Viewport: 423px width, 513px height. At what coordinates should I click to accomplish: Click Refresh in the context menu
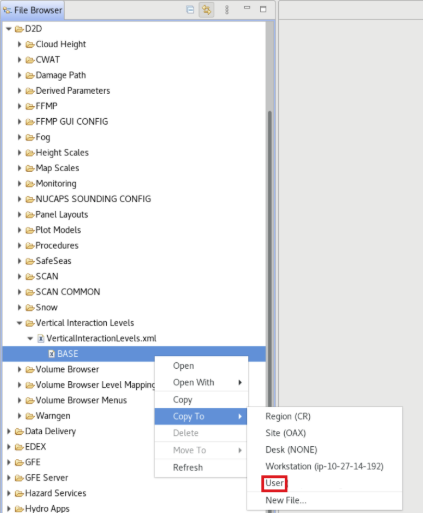click(x=188, y=468)
